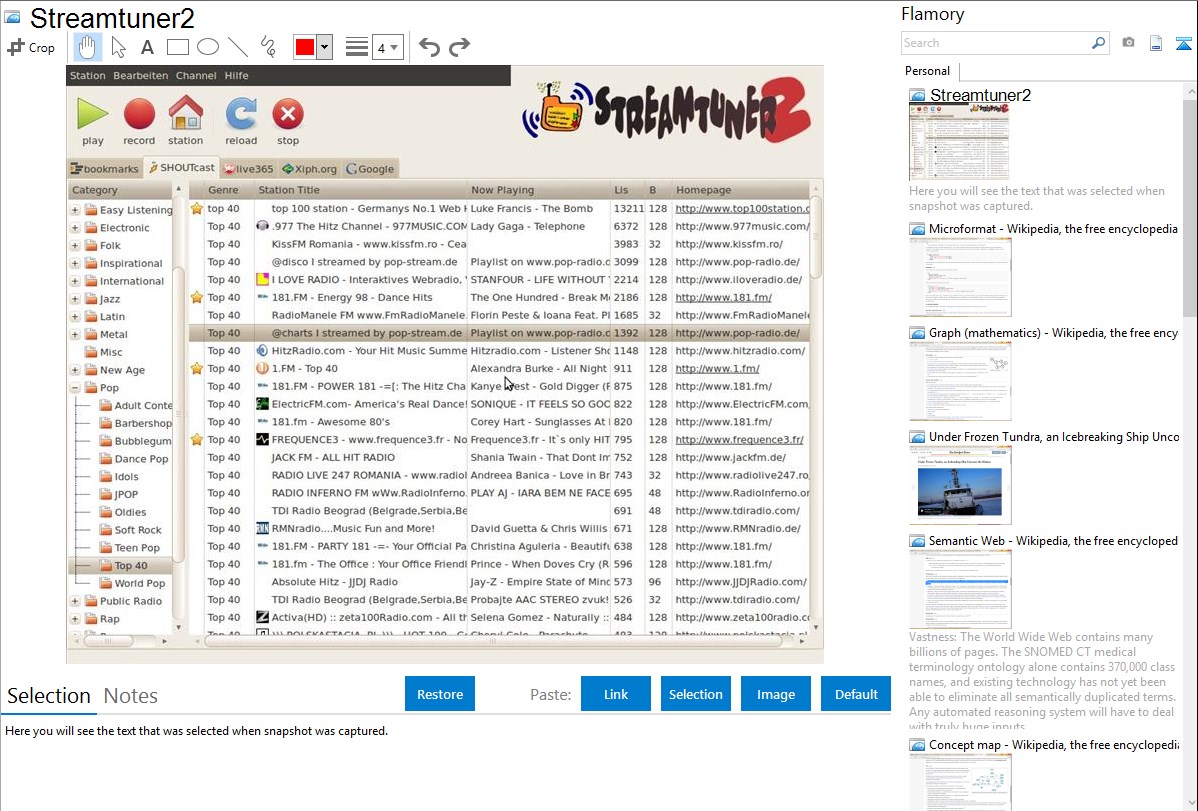This screenshot has width=1198, height=811.
Task: Pick the ellipse shape tool
Action: click(x=208, y=47)
